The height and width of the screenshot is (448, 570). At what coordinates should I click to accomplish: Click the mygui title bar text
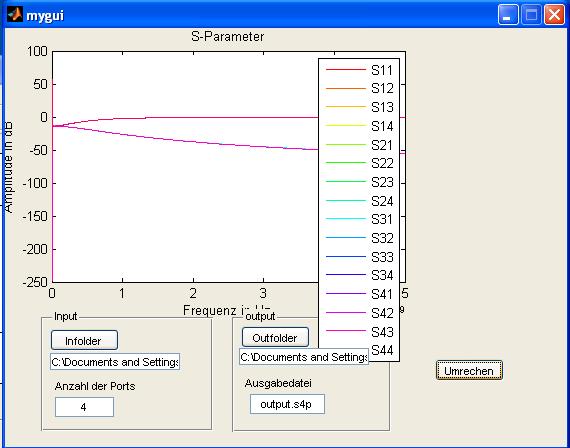[x=45, y=16]
